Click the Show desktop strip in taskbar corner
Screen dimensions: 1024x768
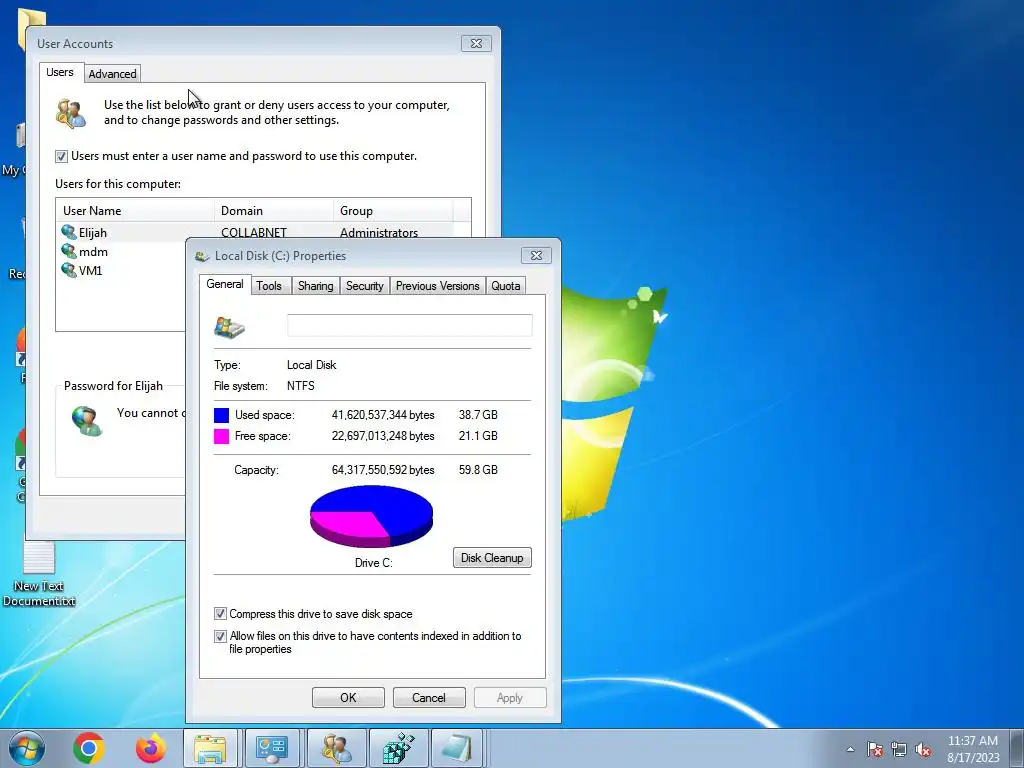1018,748
